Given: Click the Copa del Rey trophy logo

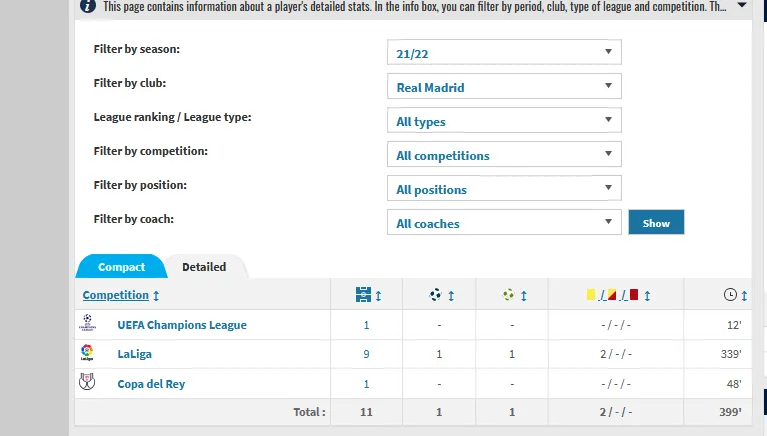Looking at the screenshot, I should 87,382.
